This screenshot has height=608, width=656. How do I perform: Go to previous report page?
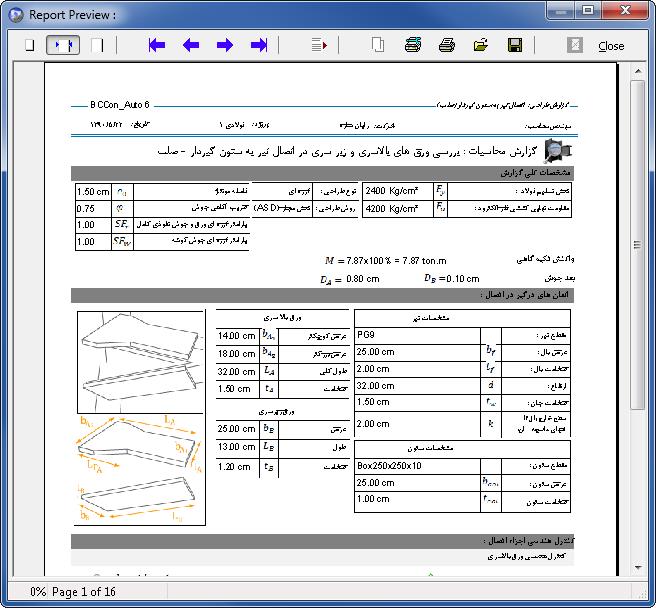[191, 45]
